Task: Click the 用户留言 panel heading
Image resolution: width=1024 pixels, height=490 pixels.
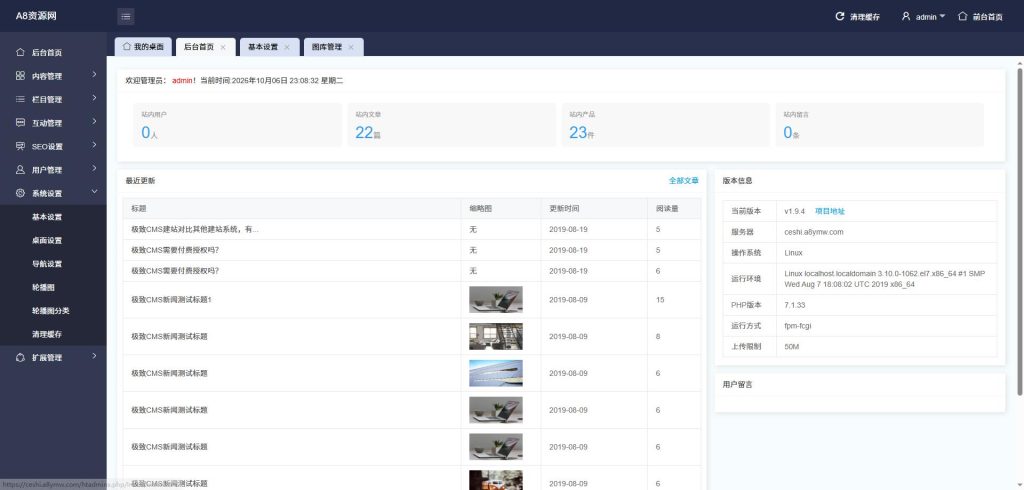Action: (x=737, y=385)
